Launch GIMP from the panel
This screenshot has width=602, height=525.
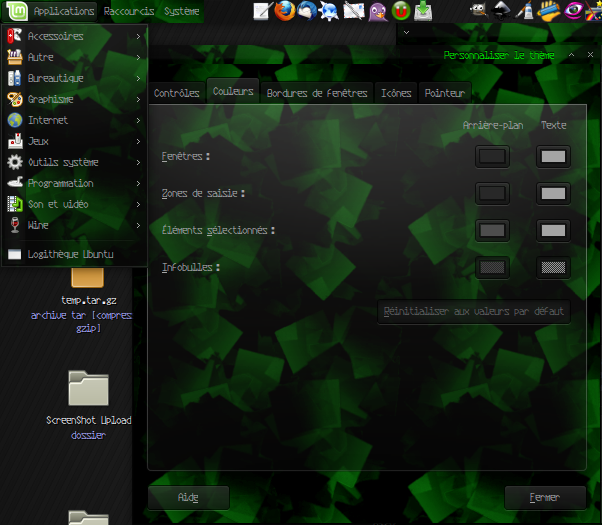coord(478,11)
